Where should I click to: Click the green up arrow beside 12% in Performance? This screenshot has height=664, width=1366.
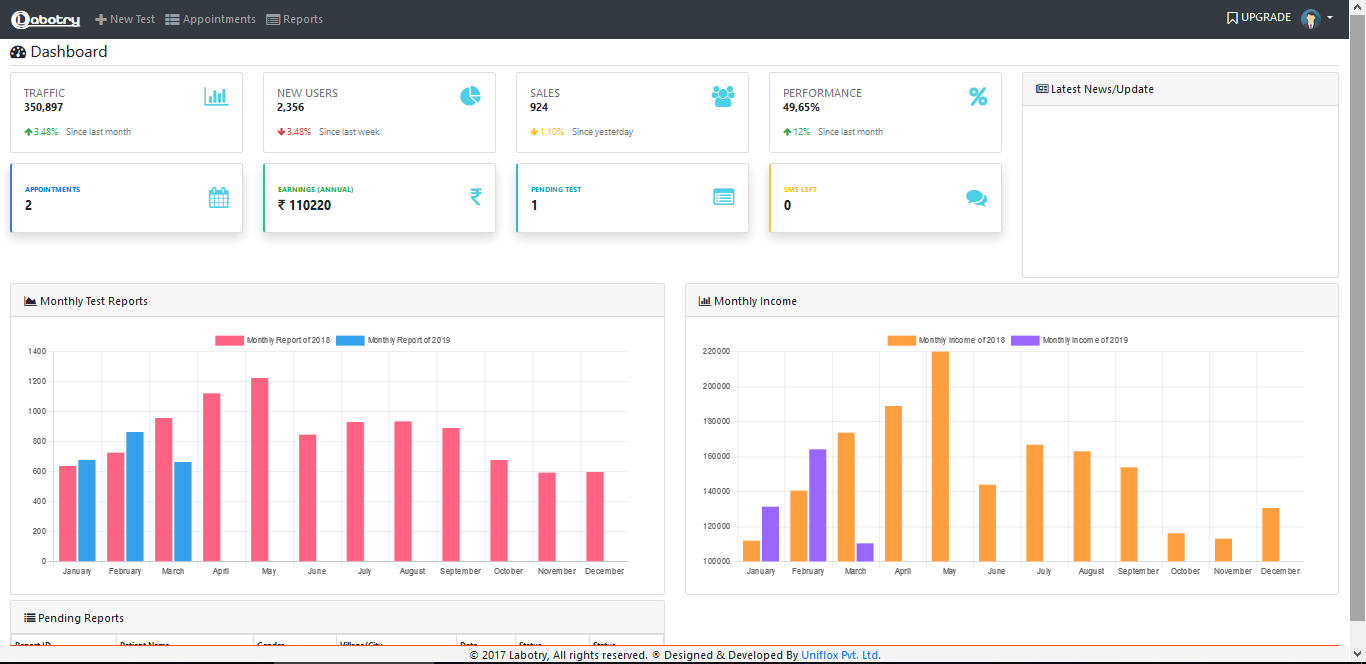coord(787,132)
